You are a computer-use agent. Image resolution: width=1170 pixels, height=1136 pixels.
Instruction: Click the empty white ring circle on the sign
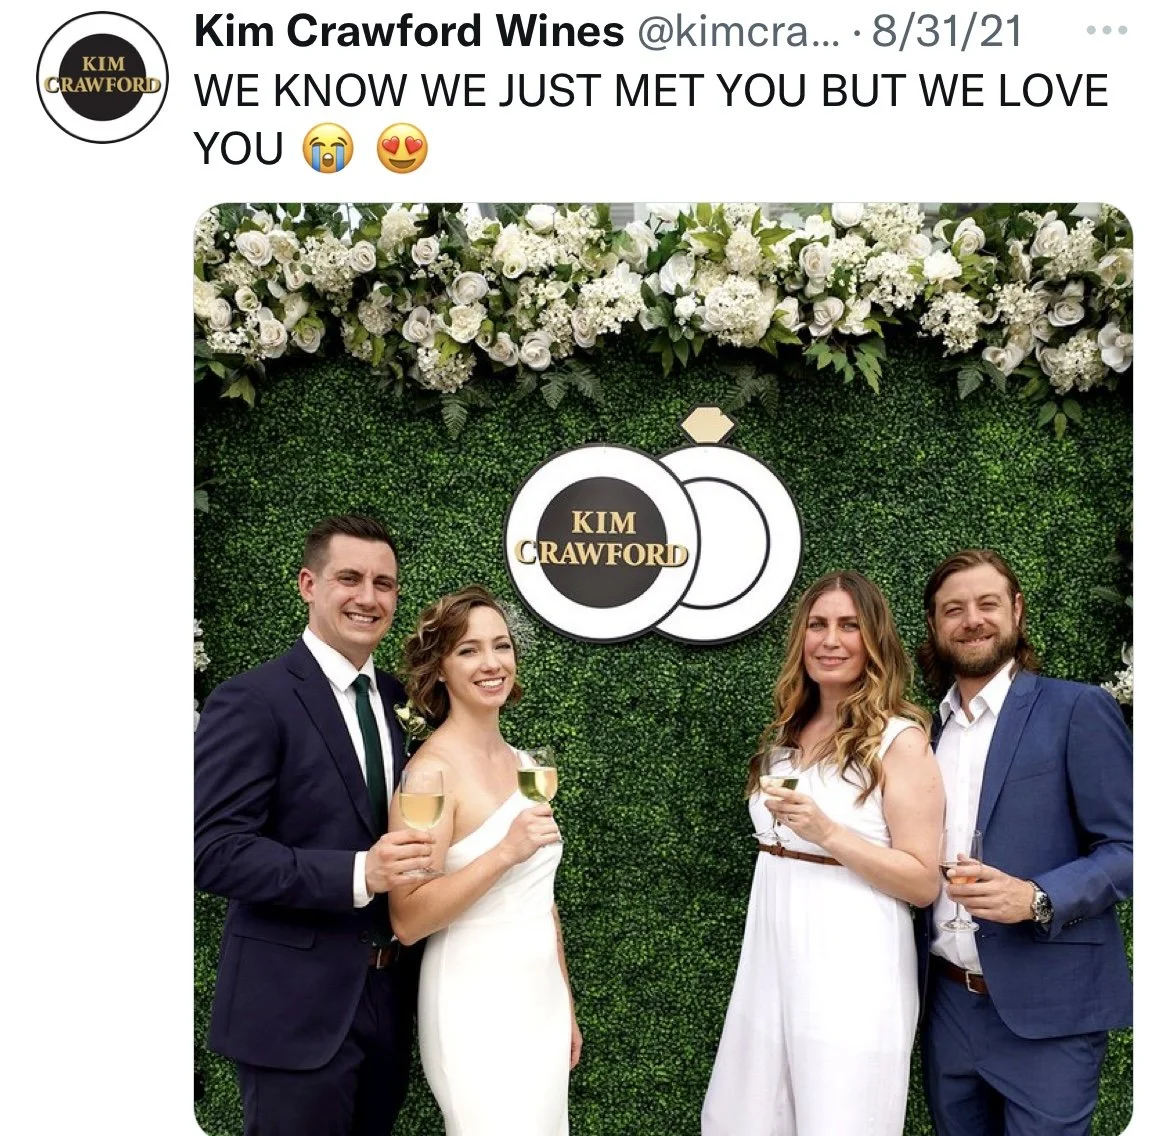click(x=721, y=543)
